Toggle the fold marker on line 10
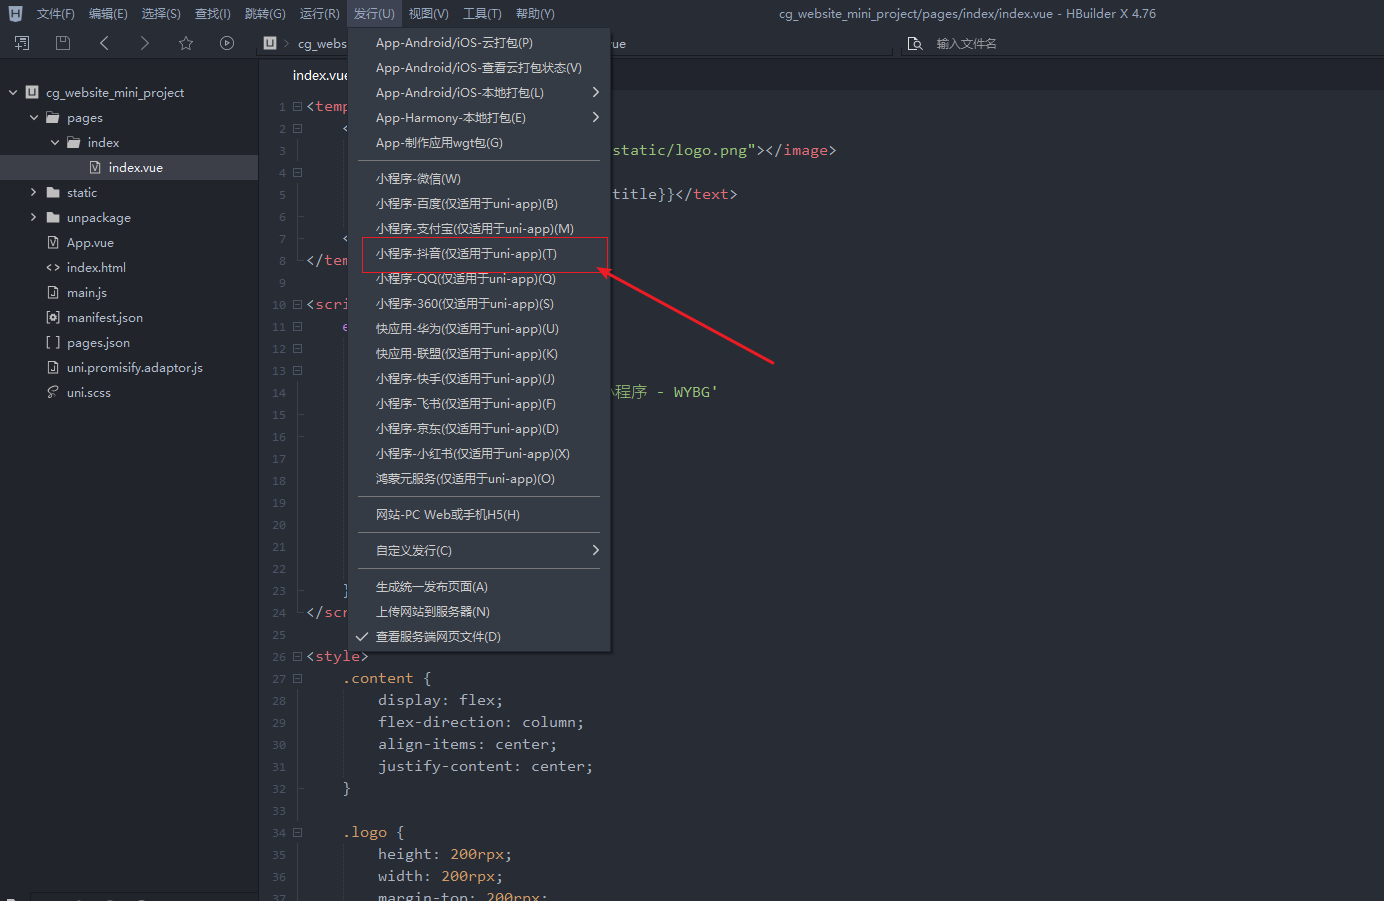This screenshot has height=901, width=1384. coord(297,305)
